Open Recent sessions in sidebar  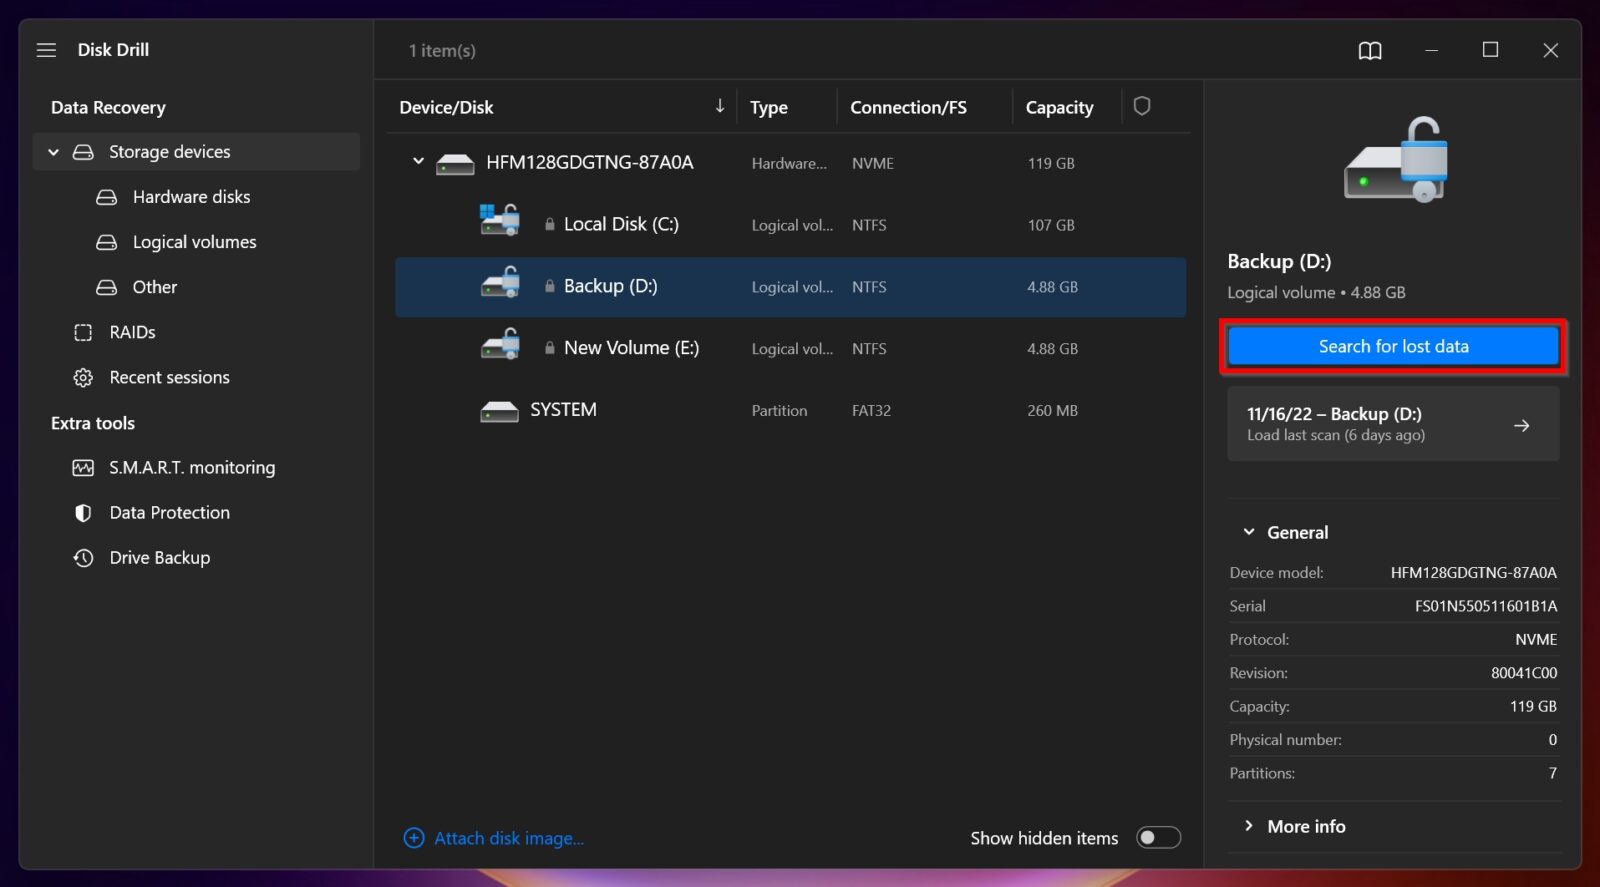coord(169,377)
